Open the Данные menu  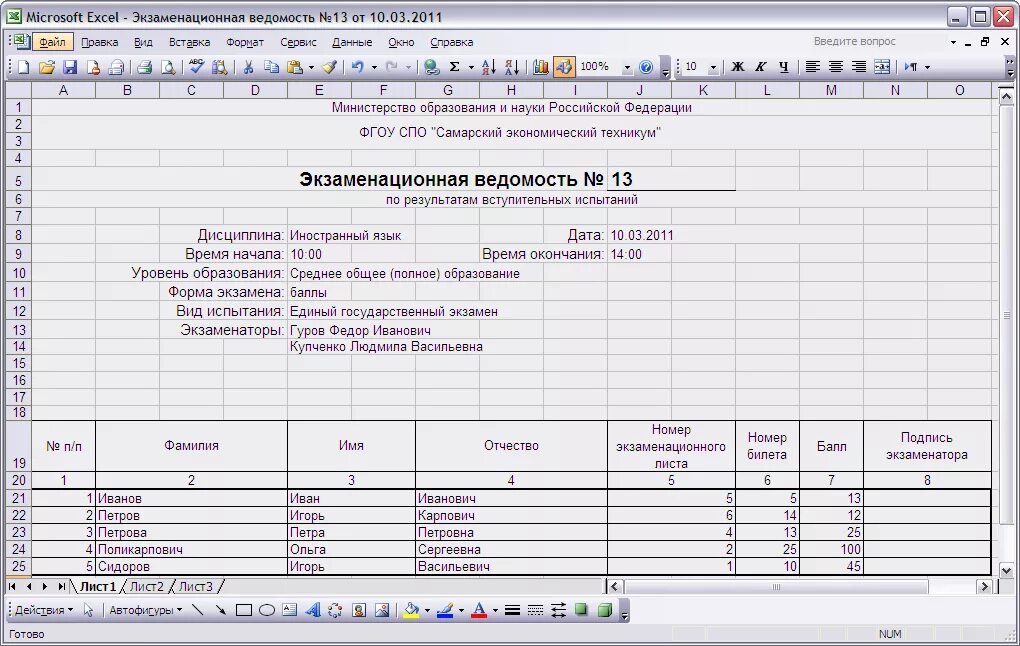click(x=352, y=42)
